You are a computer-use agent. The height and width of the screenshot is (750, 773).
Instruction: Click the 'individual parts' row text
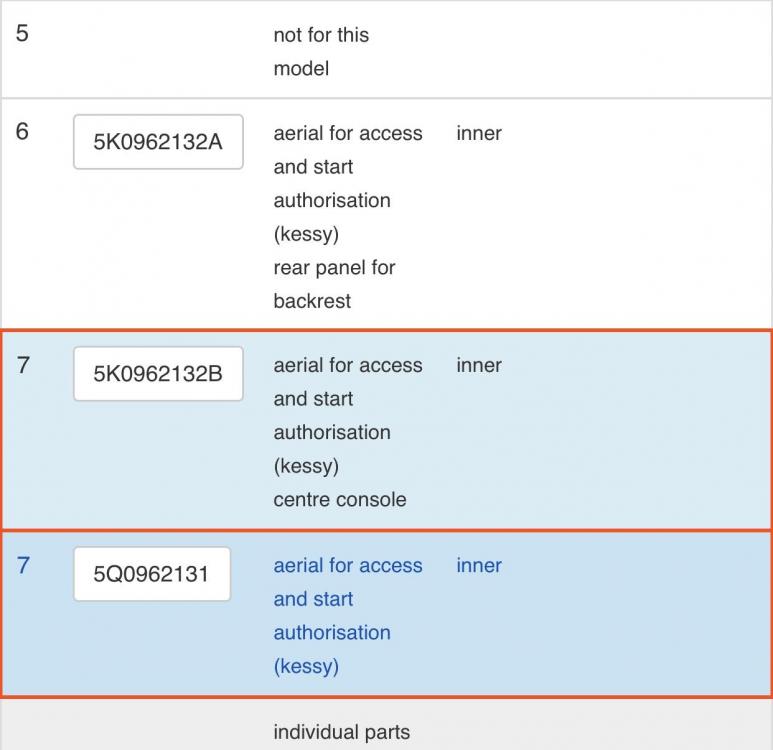pos(341,732)
